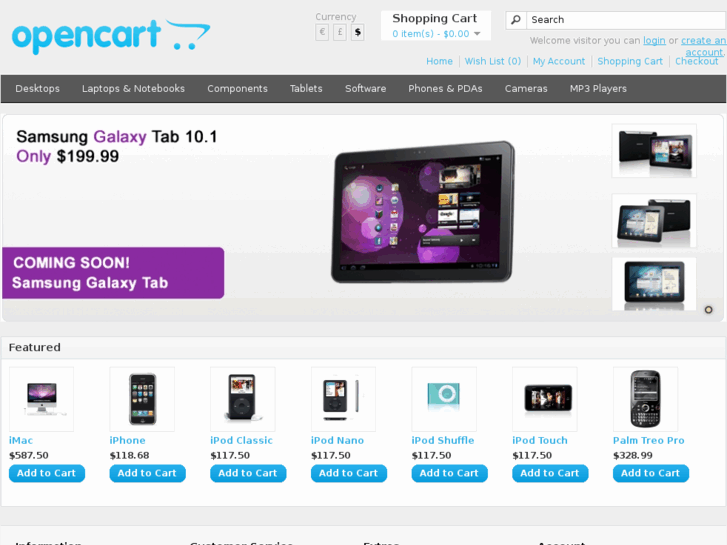Open the Components category menu
The height and width of the screenshot is (545, 727).
click(237, 89)
